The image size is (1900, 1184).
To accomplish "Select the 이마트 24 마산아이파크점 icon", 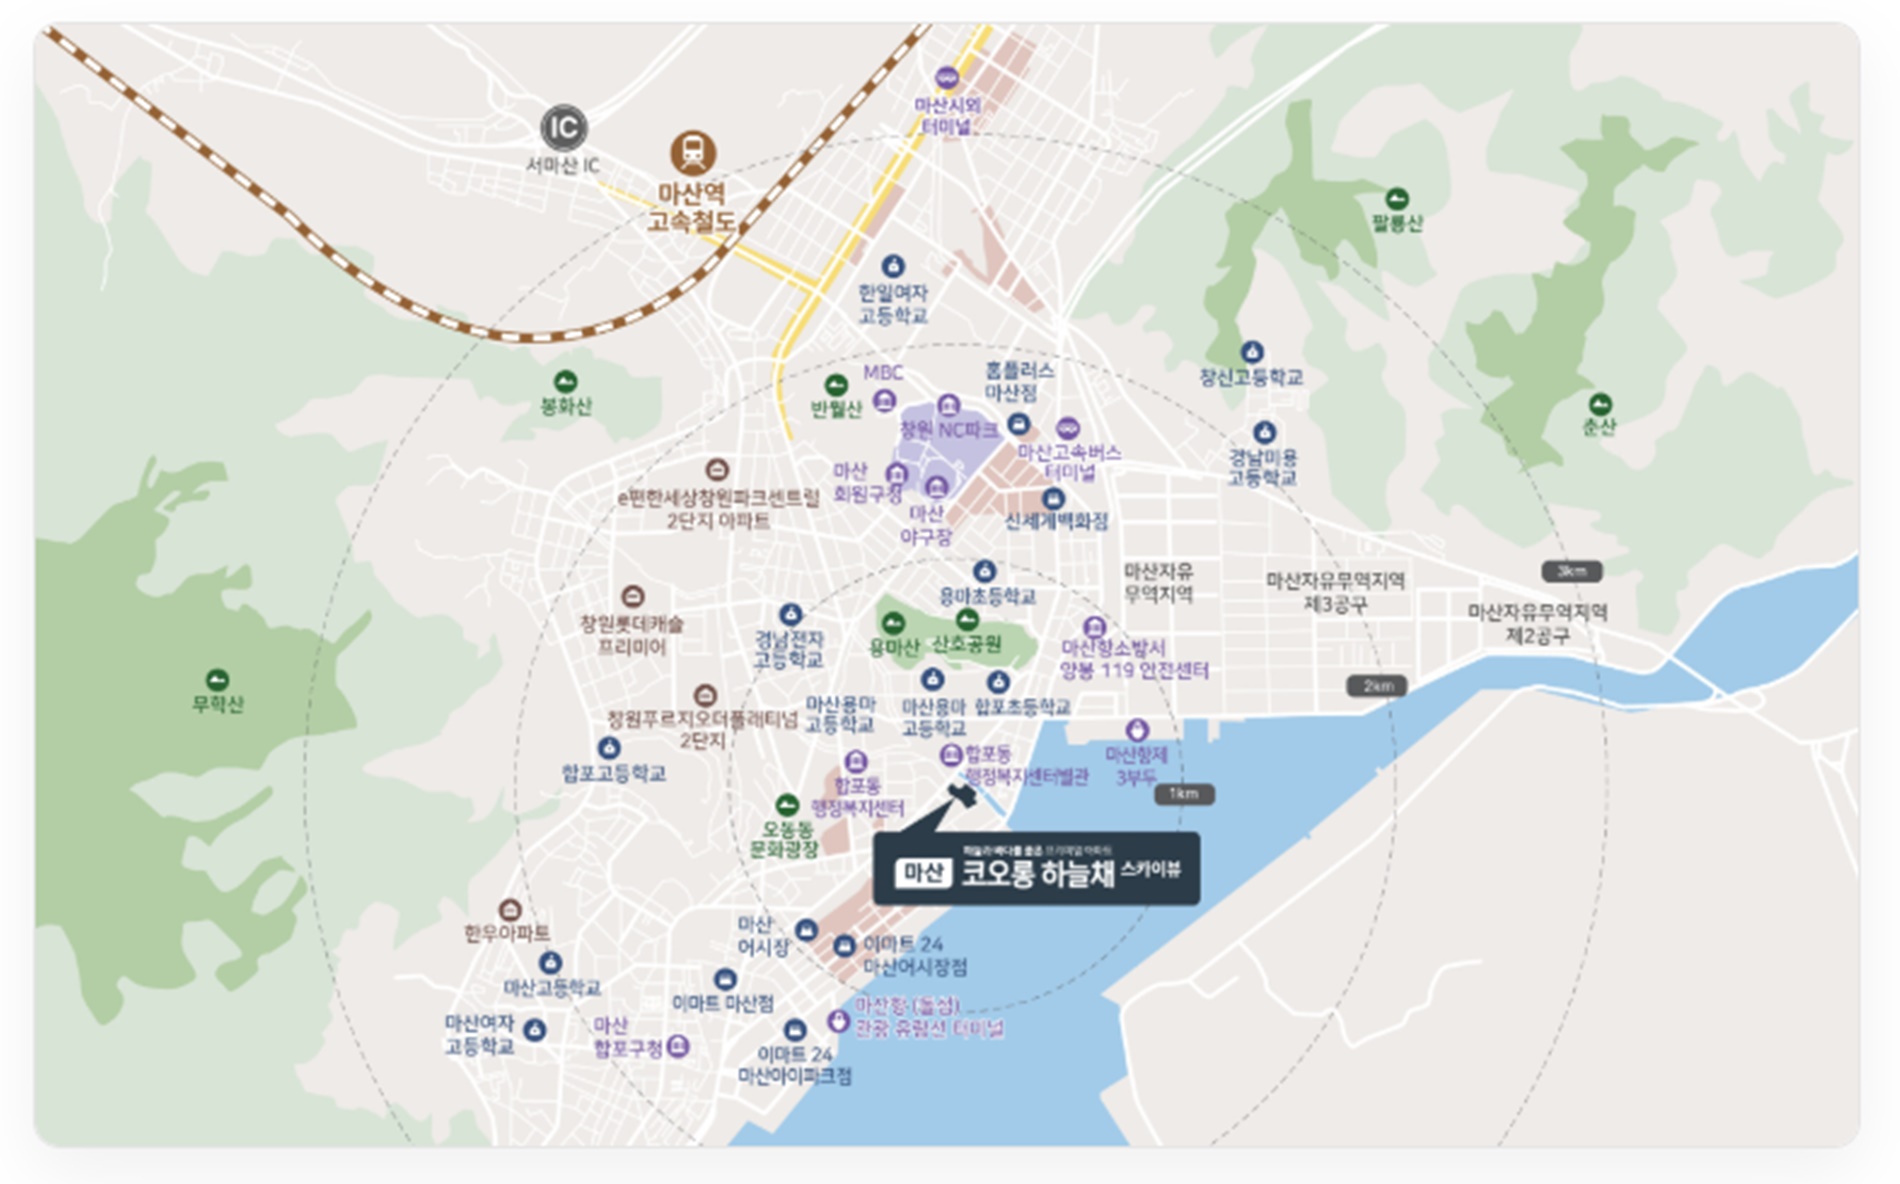I will [x=795, y=1030].
